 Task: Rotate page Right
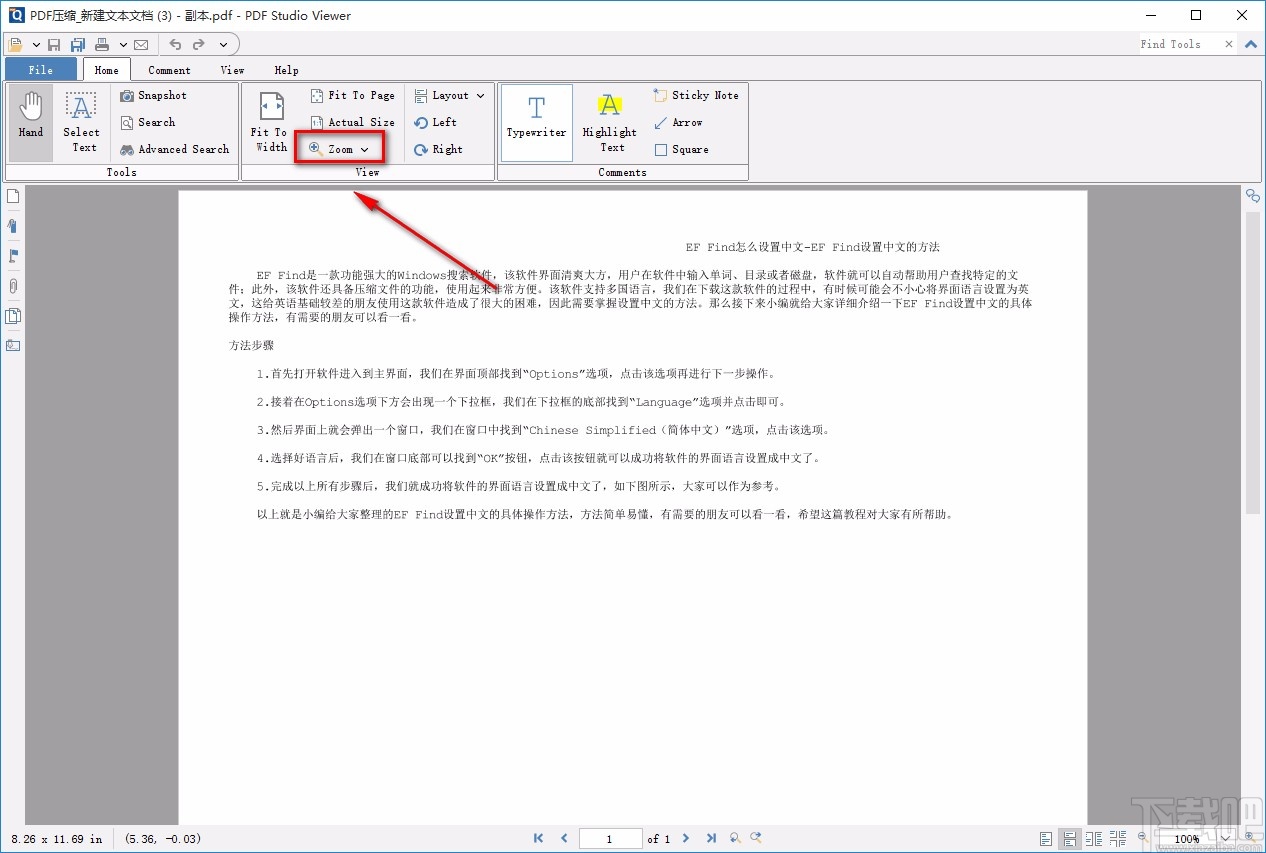(438, 150)
